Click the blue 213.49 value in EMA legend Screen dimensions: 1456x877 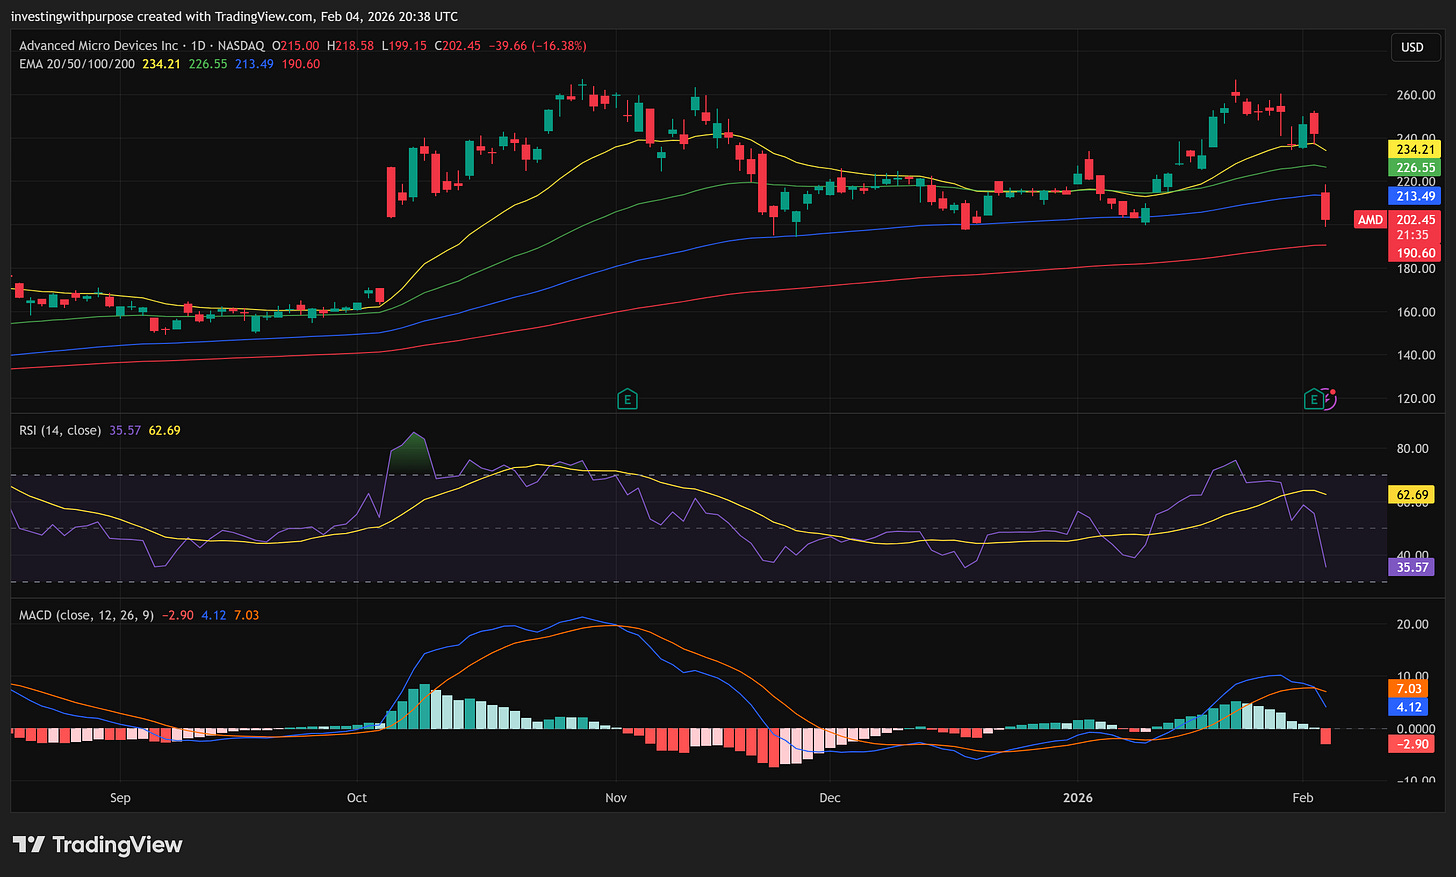click(x=254, y=64)
